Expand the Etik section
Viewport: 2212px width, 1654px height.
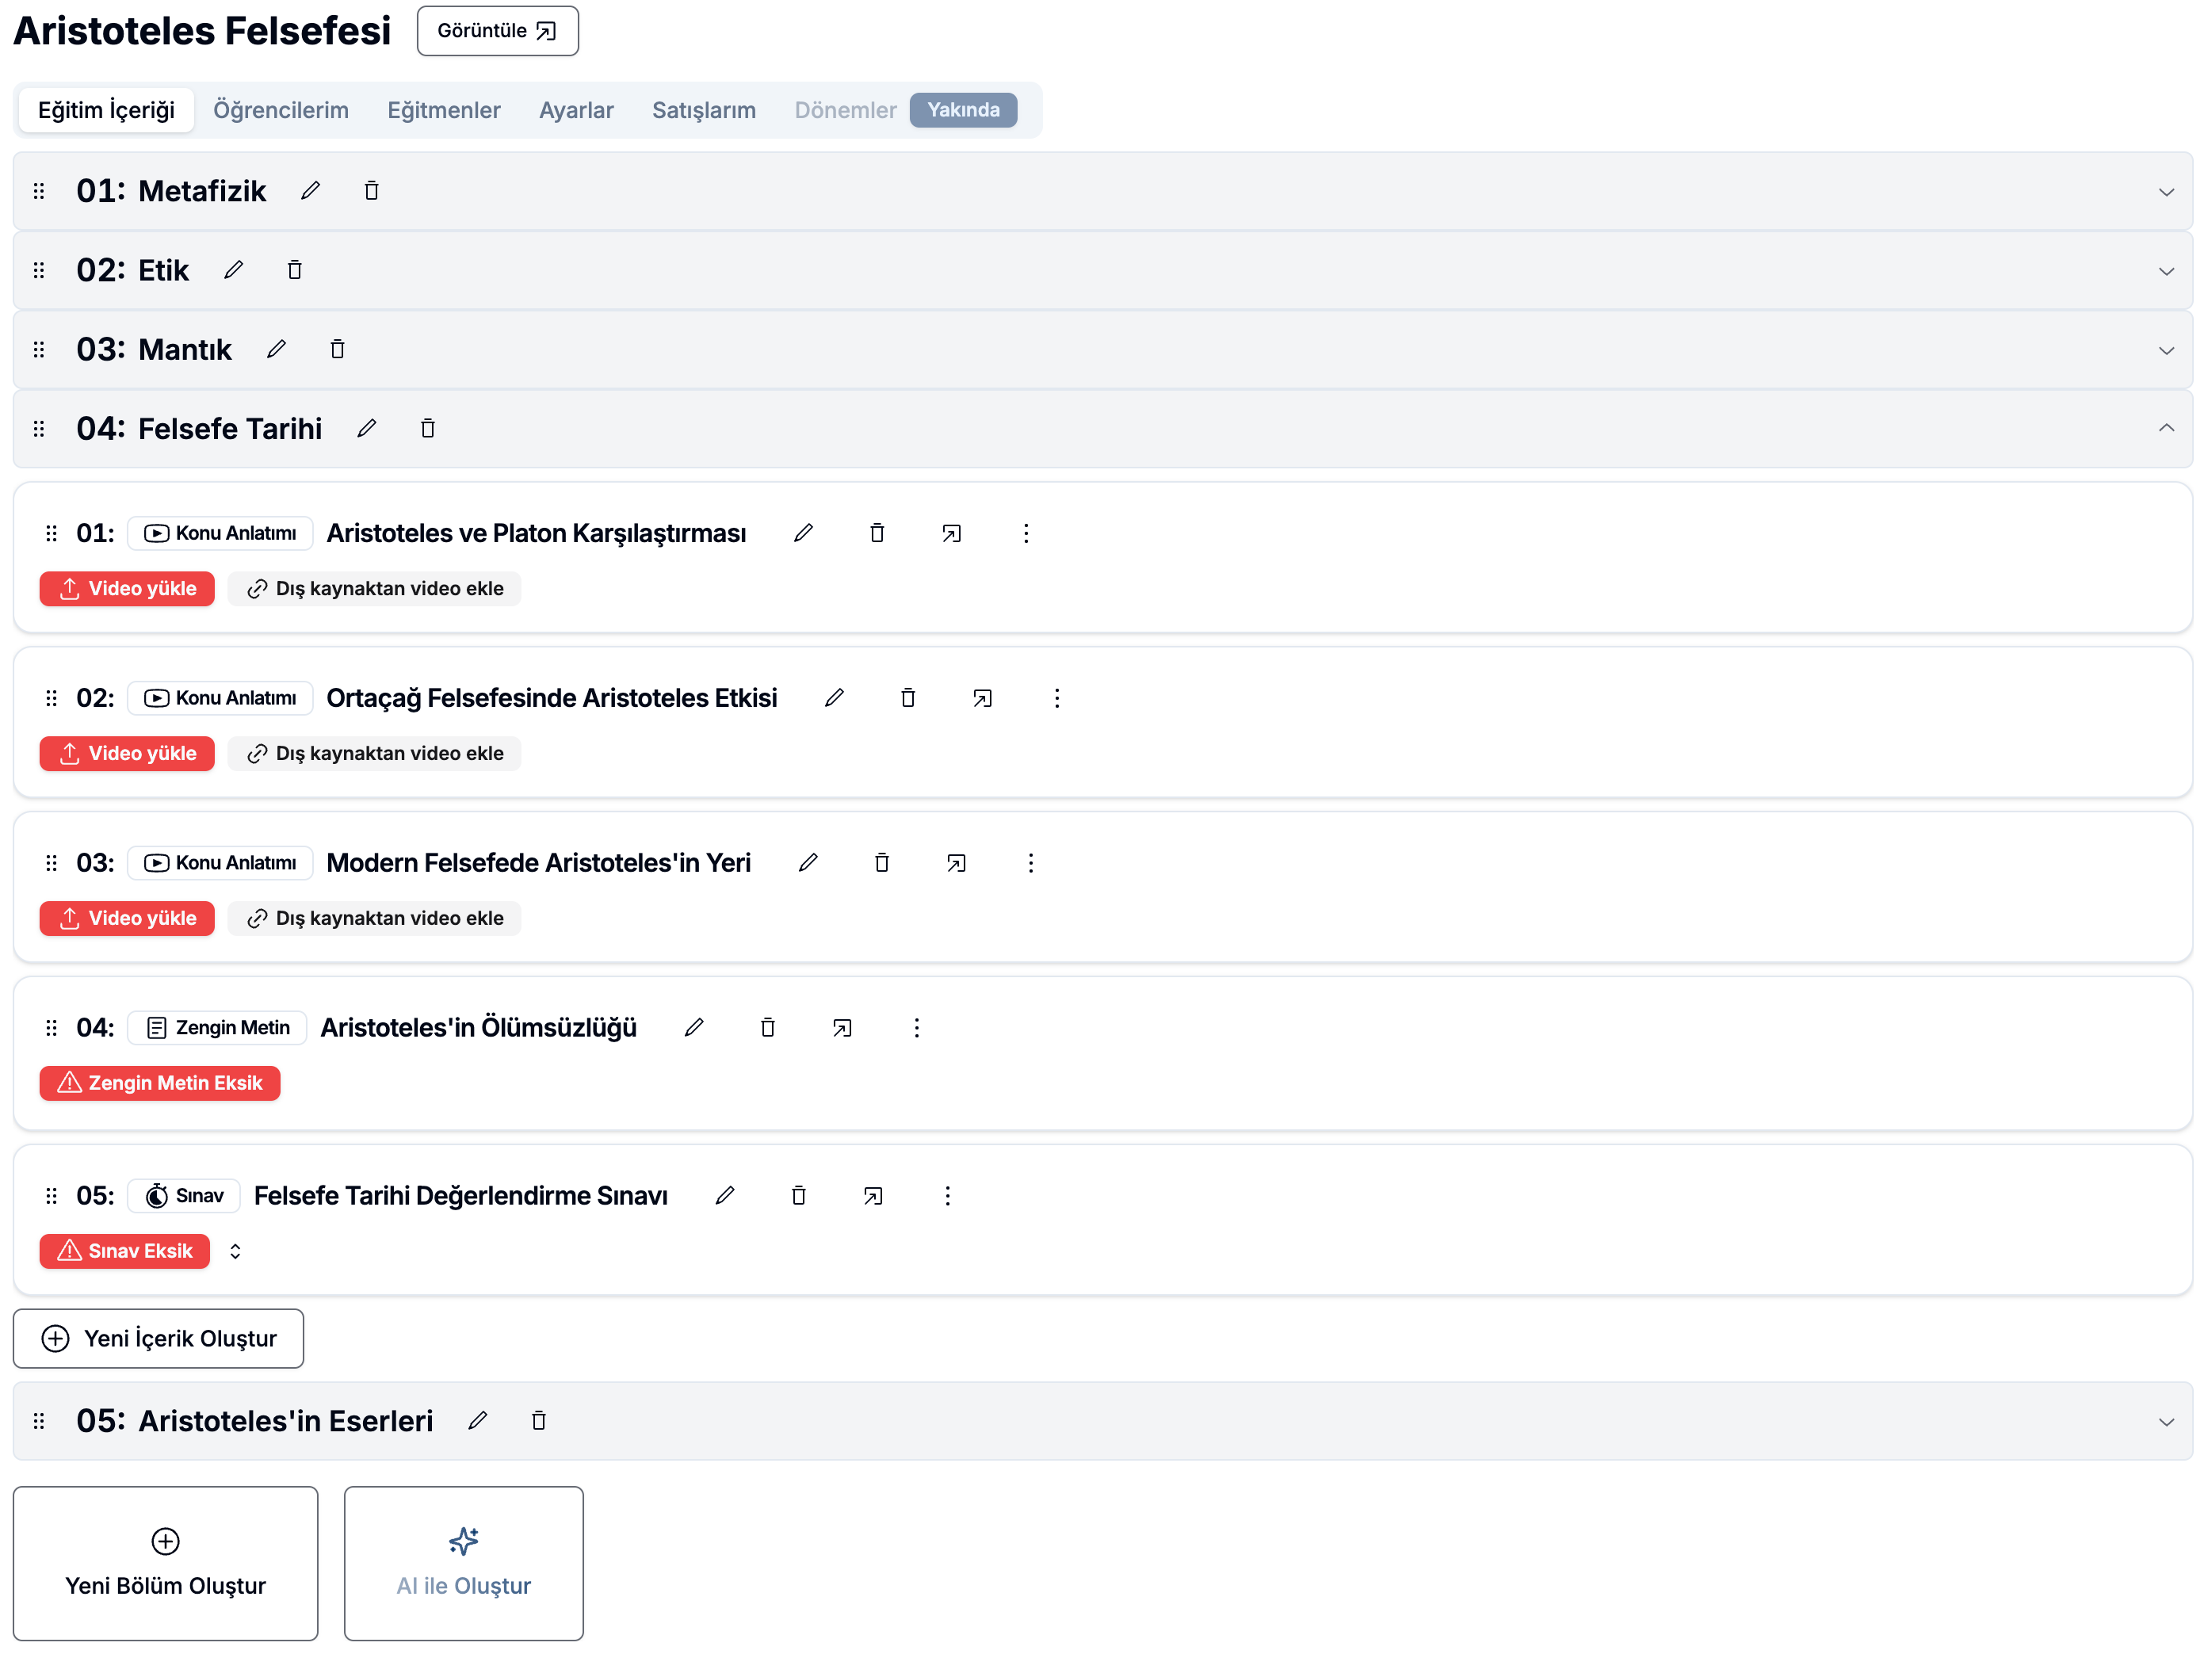(x=2166, y=271)
